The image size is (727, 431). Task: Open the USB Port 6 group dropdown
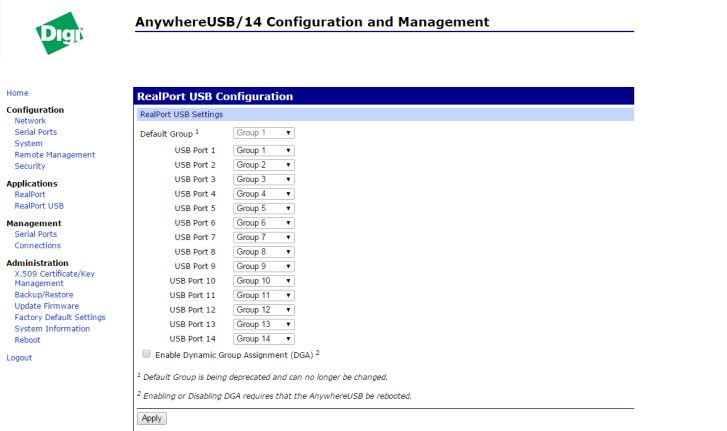[264, 223]
